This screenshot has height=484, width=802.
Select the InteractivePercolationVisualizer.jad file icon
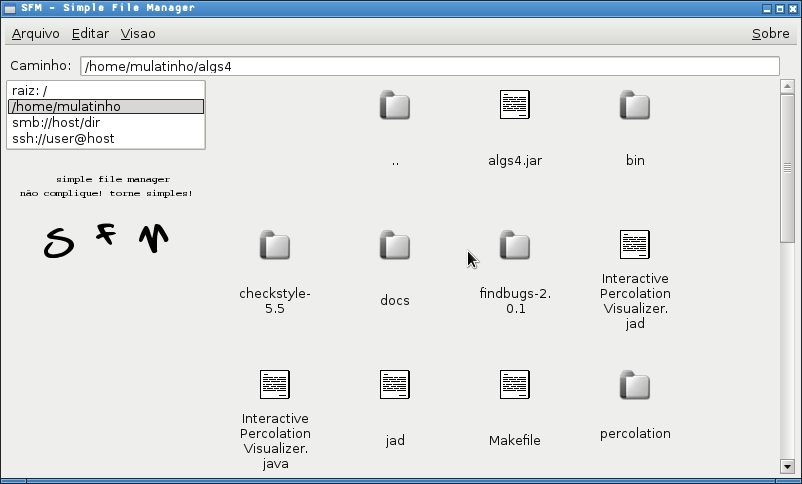[x=635, y=244]
